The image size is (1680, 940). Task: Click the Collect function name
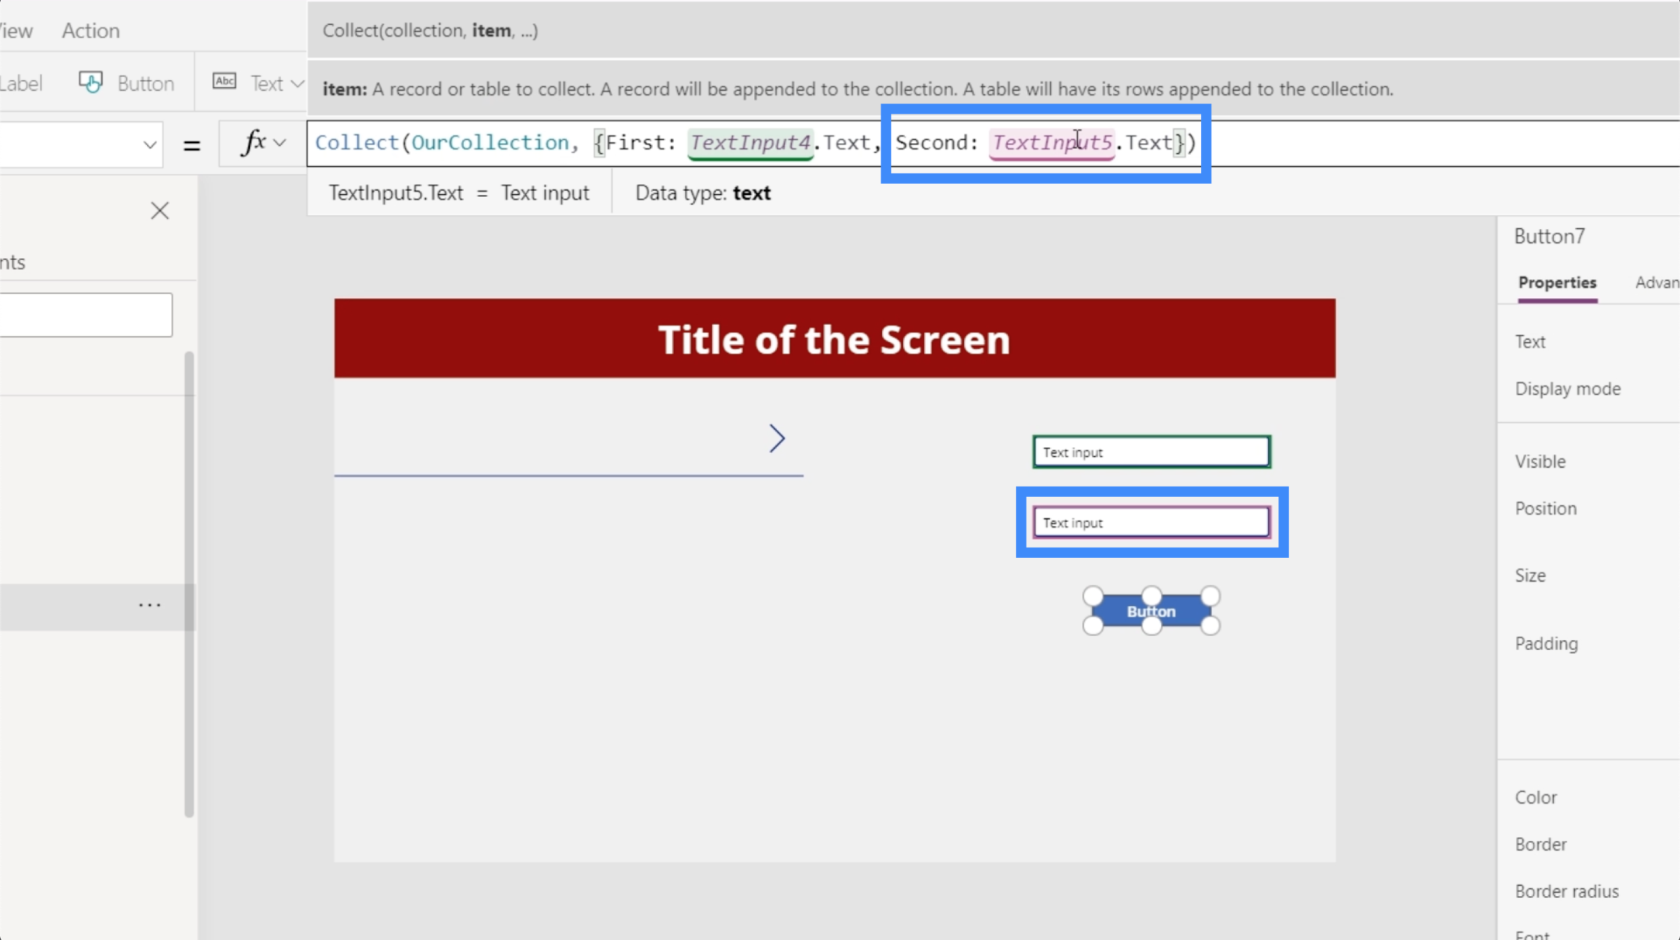click(356, 142)
